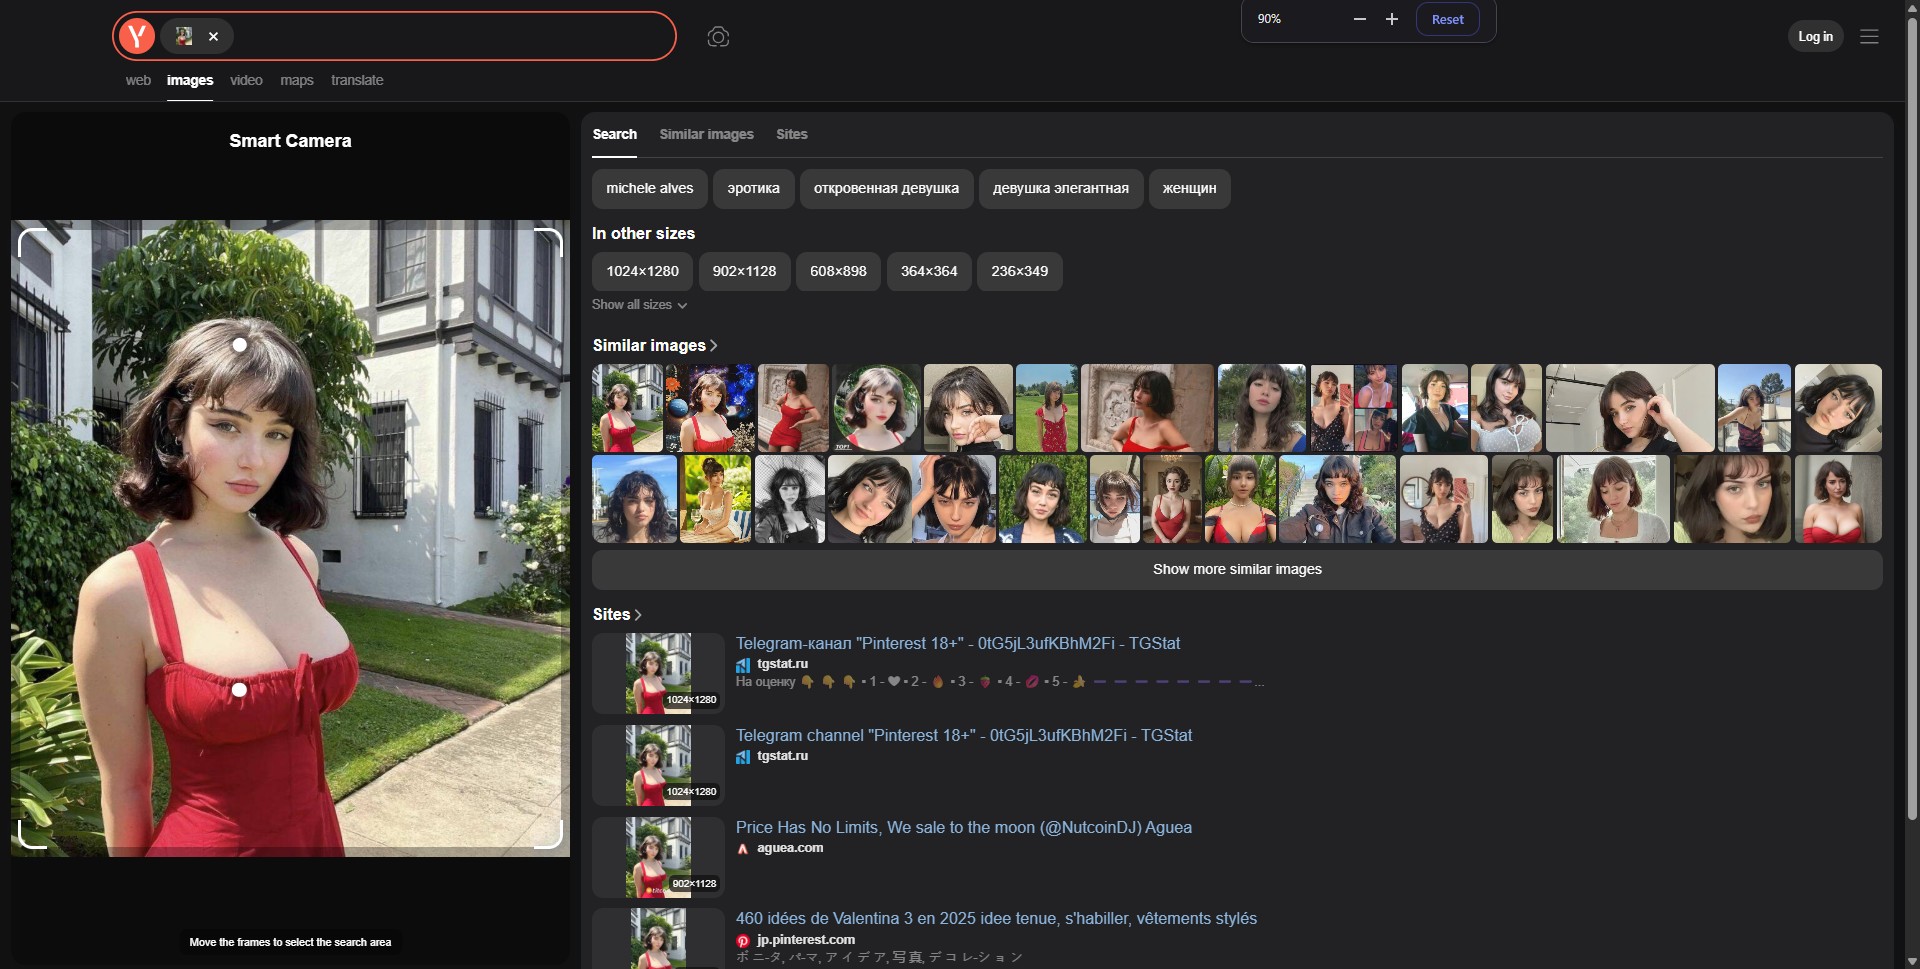Image resolution: width=1920 pixels, height=969 pixels.
Task: Click the top-left crop frame corner handle
Action: coord(32,242)
